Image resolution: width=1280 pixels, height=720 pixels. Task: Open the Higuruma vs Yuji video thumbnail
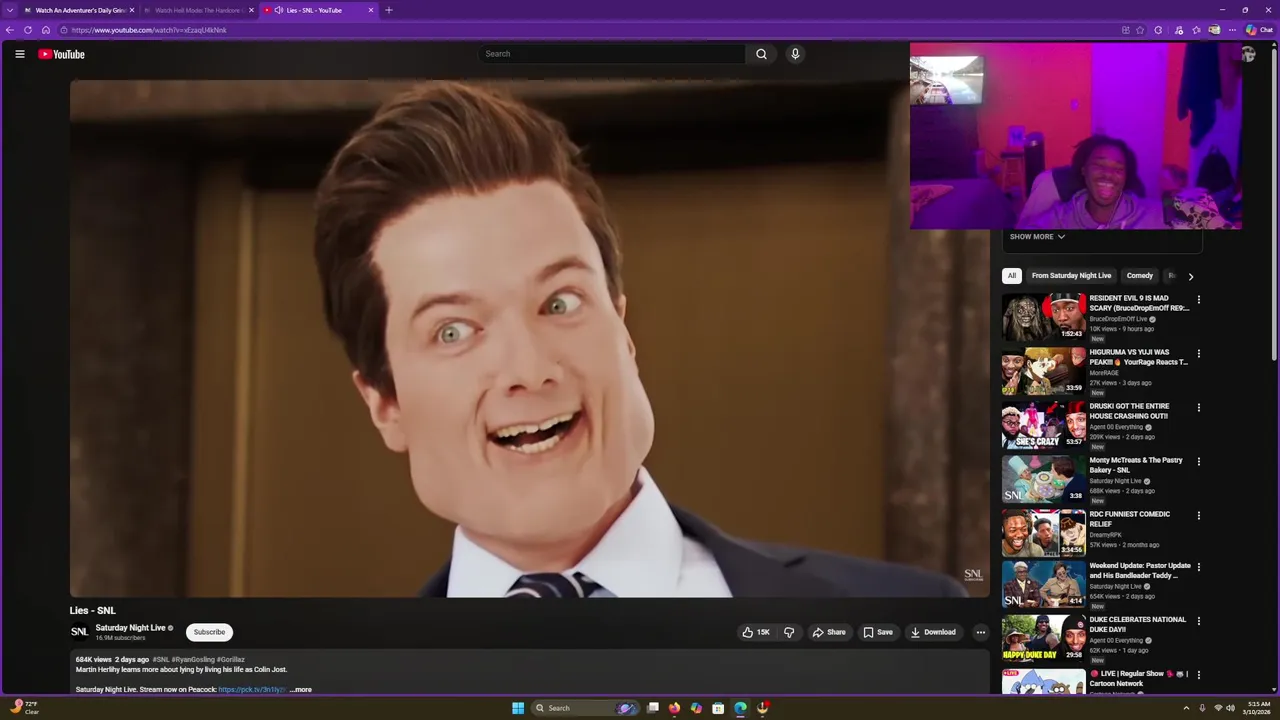[1044, 371]
